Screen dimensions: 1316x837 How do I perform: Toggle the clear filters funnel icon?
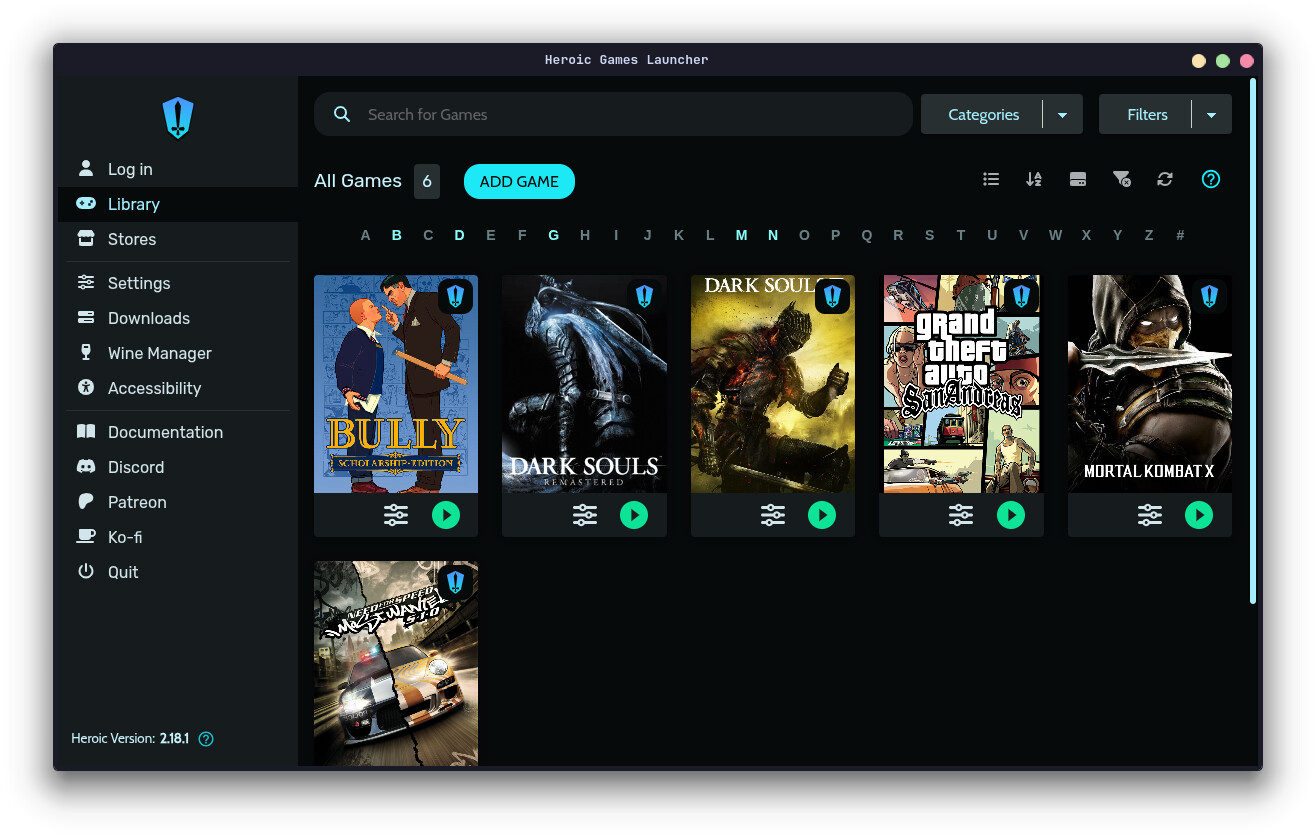click(1121, 179)
